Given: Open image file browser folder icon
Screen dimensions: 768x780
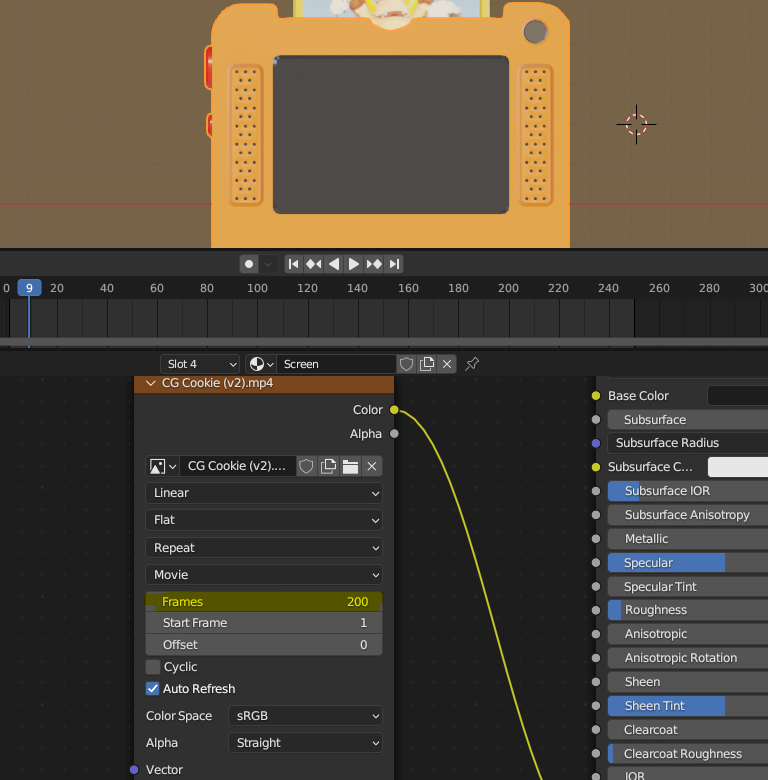Looking at the screenshot, I should pos(350,466).
